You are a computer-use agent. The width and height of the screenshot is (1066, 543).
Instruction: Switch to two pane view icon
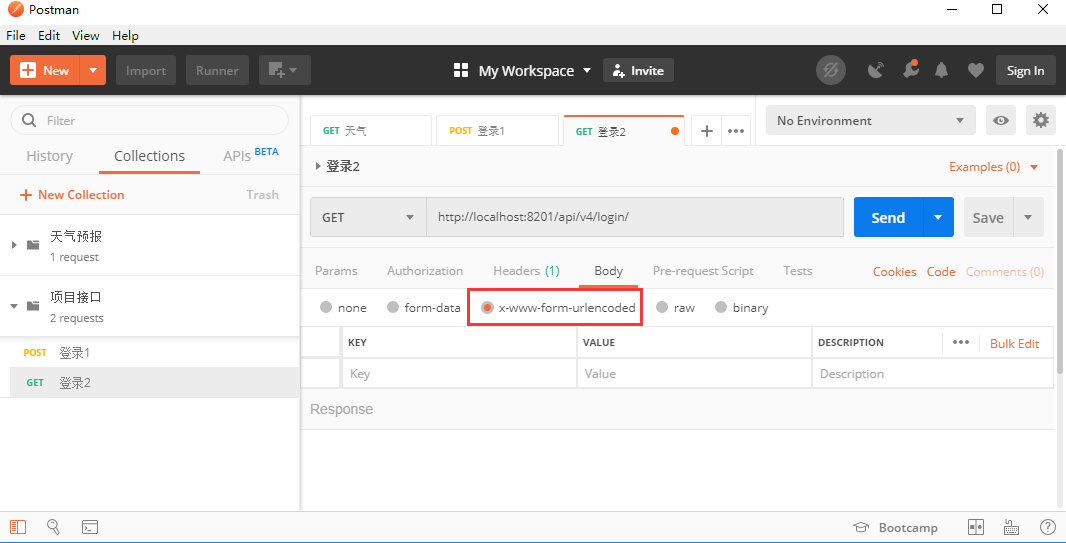coord(976,527)
